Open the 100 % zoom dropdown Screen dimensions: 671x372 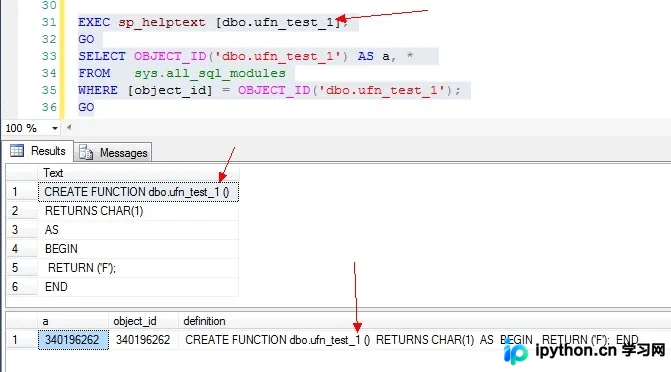(55, 128)
